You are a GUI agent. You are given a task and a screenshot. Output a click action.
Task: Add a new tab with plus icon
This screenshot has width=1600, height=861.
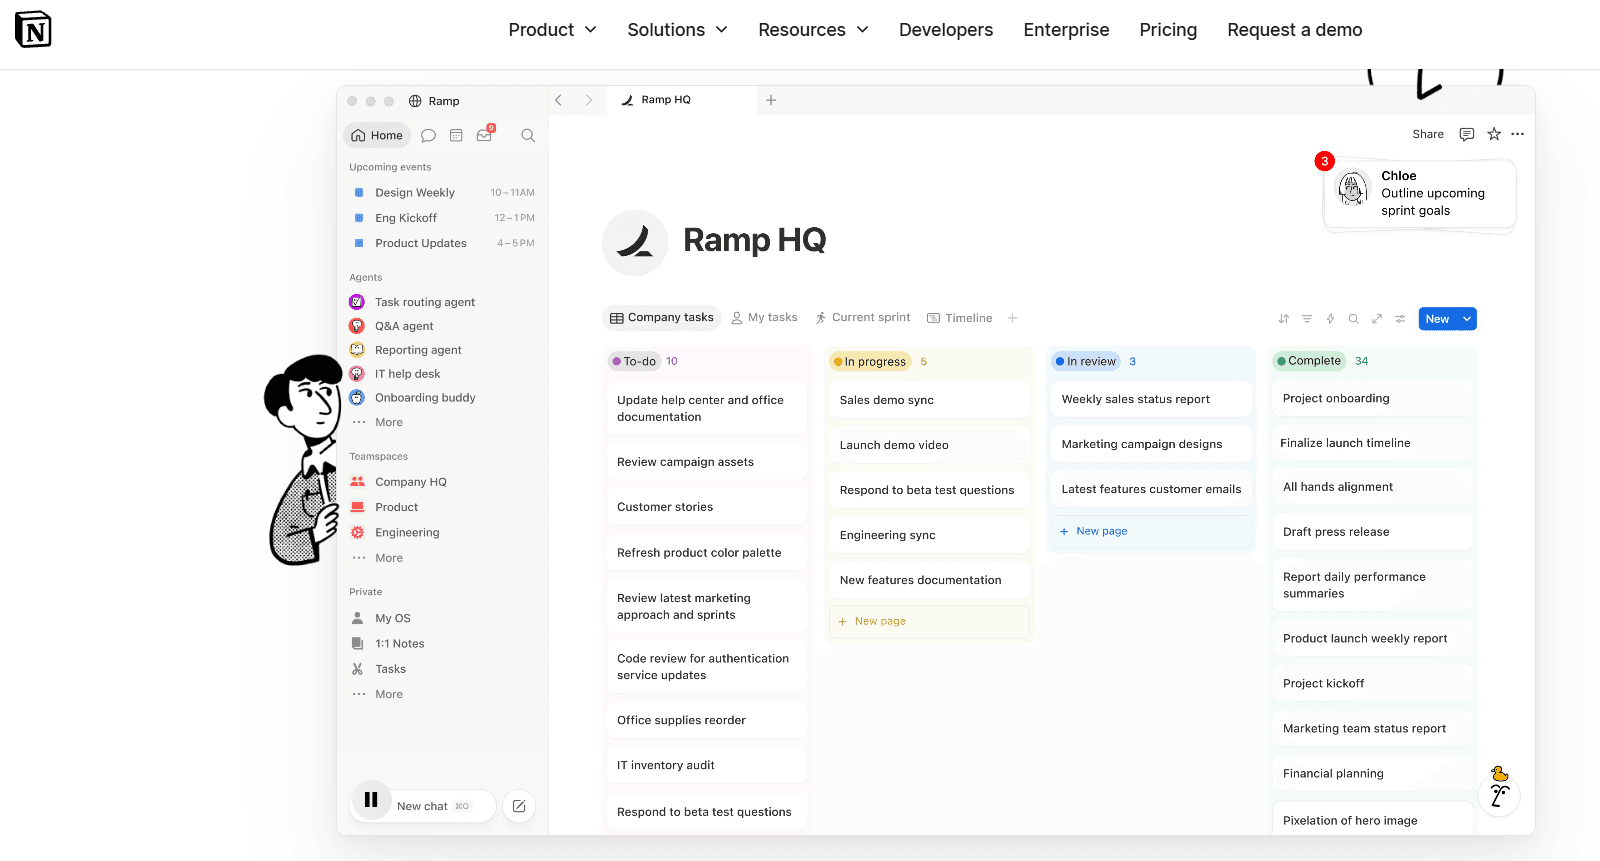point(771,100)
